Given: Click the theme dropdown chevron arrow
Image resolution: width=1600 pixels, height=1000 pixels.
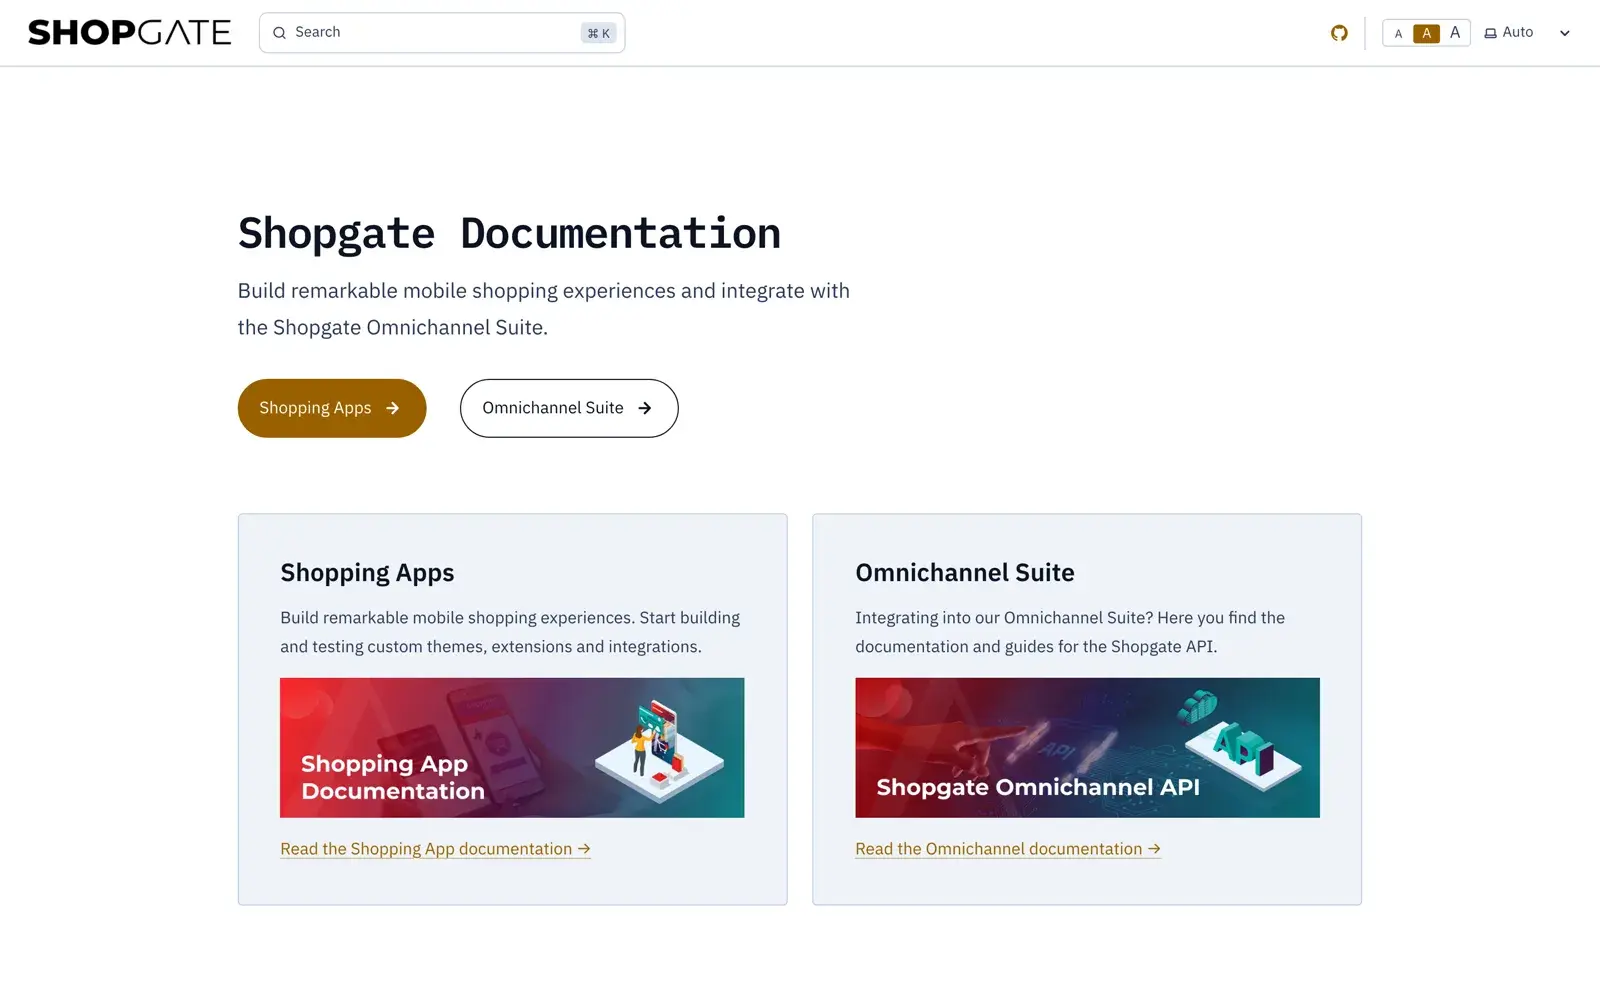Looking at the screenshot, I should click(x=1565, y=33).
